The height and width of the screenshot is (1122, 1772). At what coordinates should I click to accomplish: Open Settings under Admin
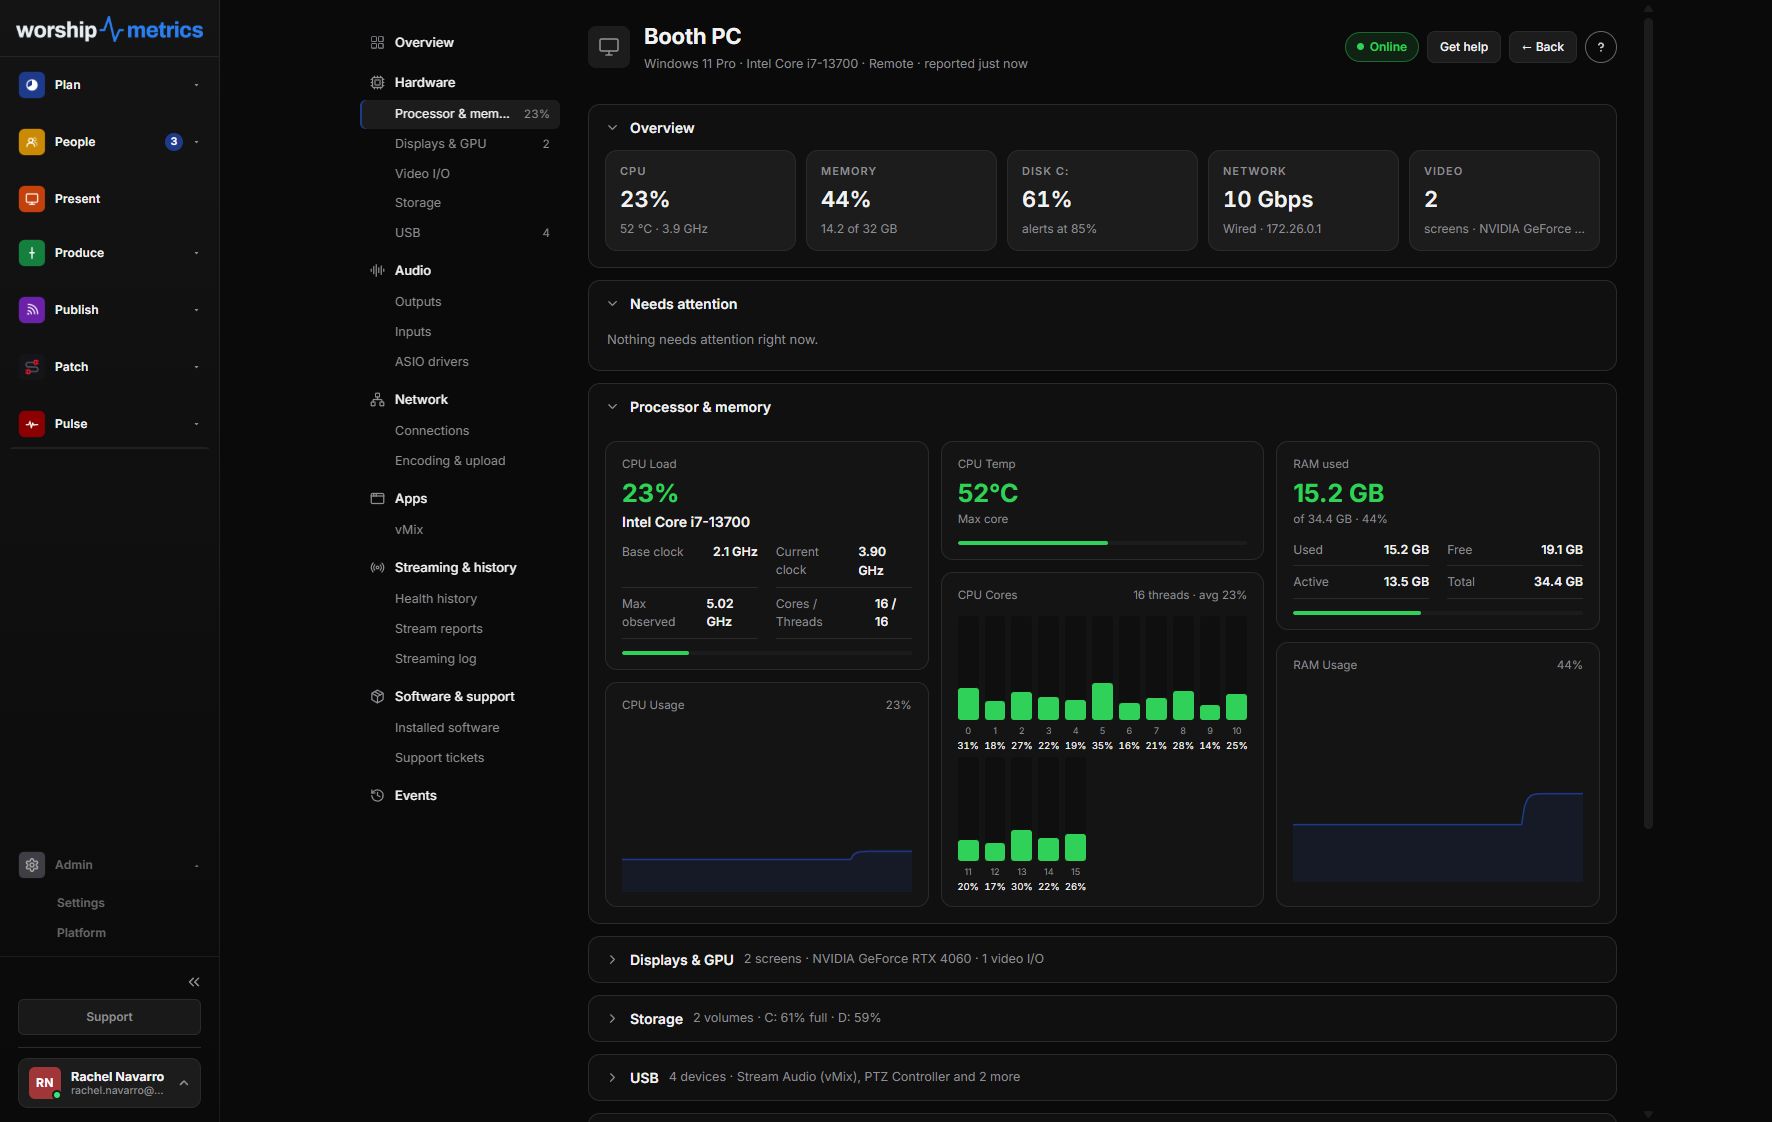81,903
